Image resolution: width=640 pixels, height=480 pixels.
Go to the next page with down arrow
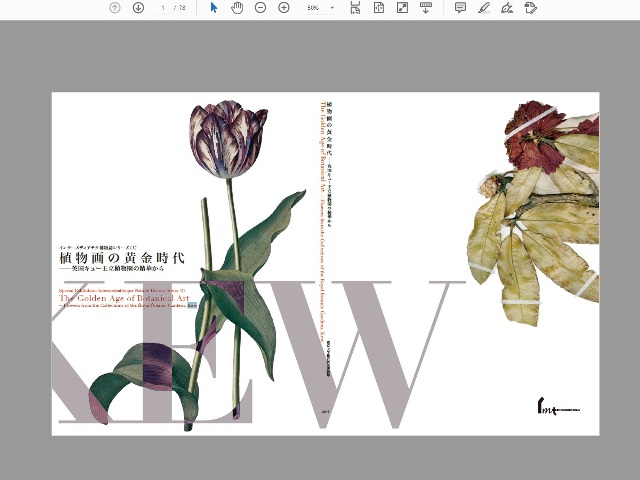pyautogui.click(x=138, y=7)
